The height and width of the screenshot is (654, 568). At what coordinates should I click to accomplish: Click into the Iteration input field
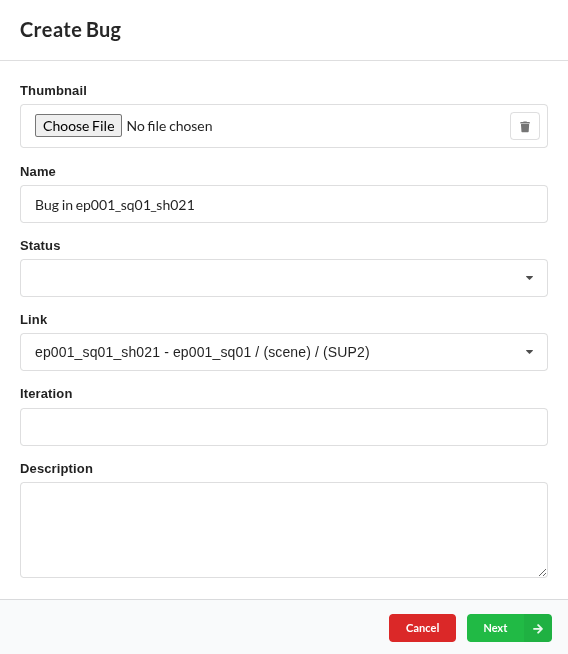(284, 427)
